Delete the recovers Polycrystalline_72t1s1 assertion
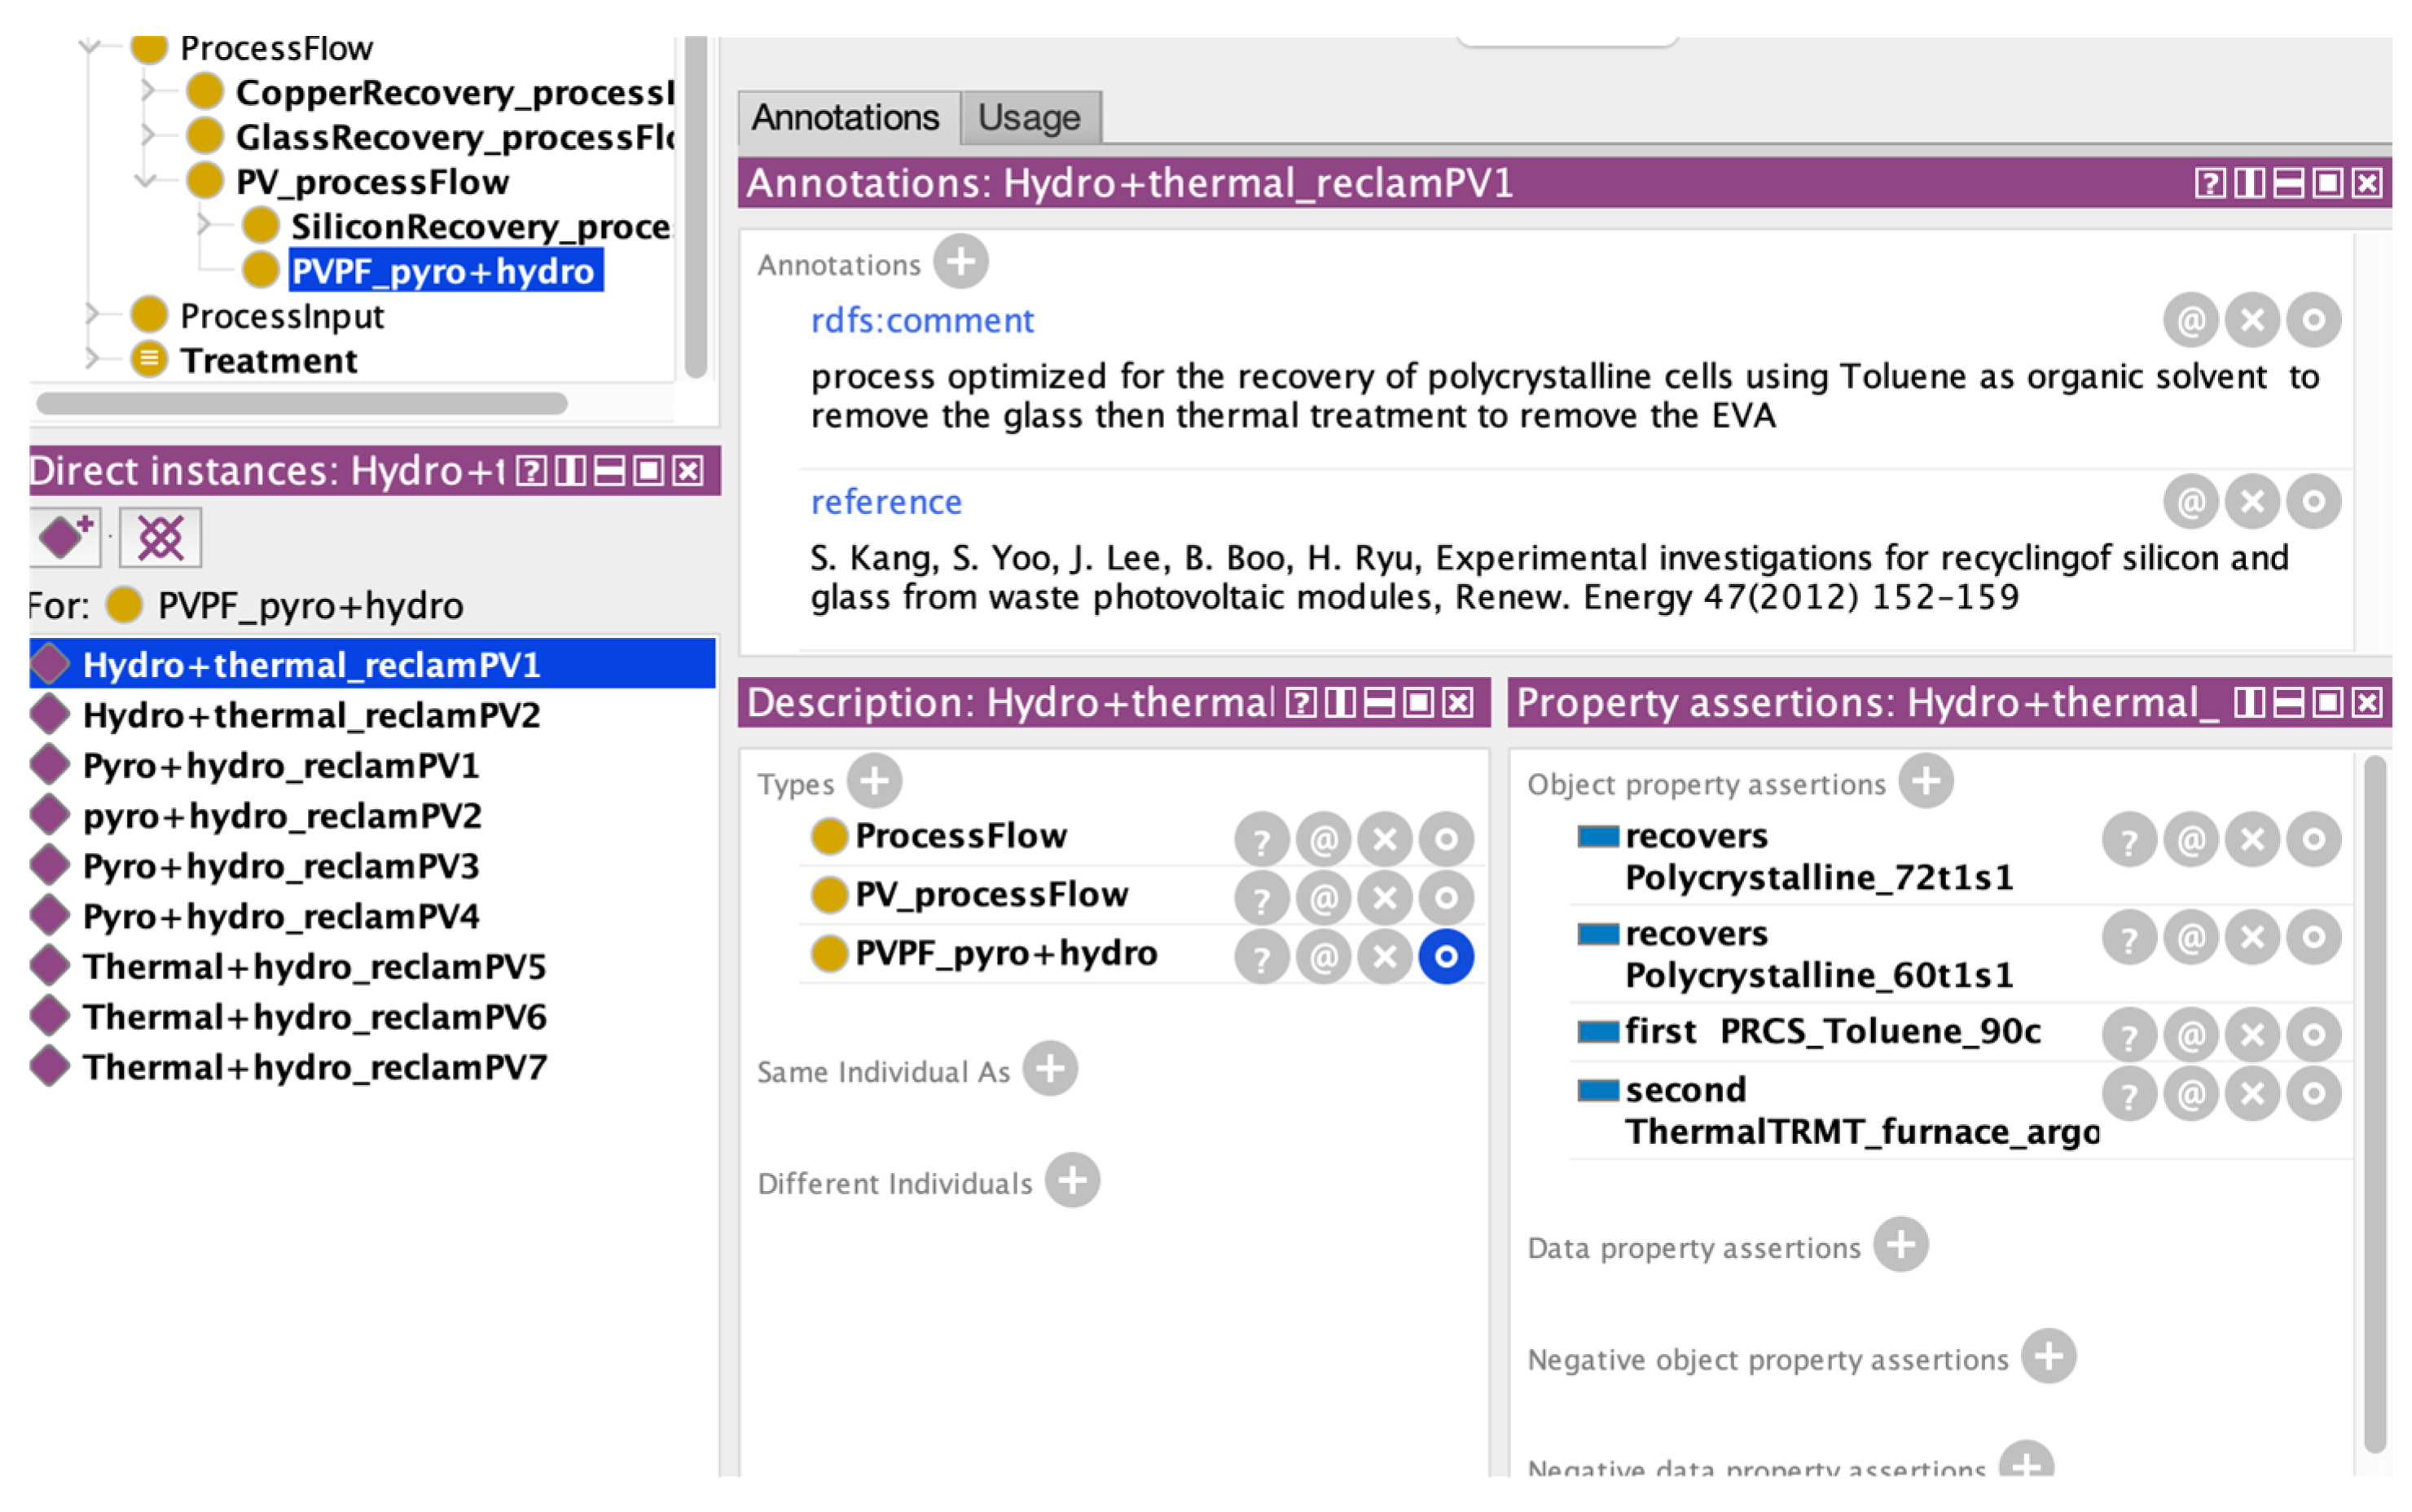The width and height of the screenshot is (2412, 1512). point(2252,840)
